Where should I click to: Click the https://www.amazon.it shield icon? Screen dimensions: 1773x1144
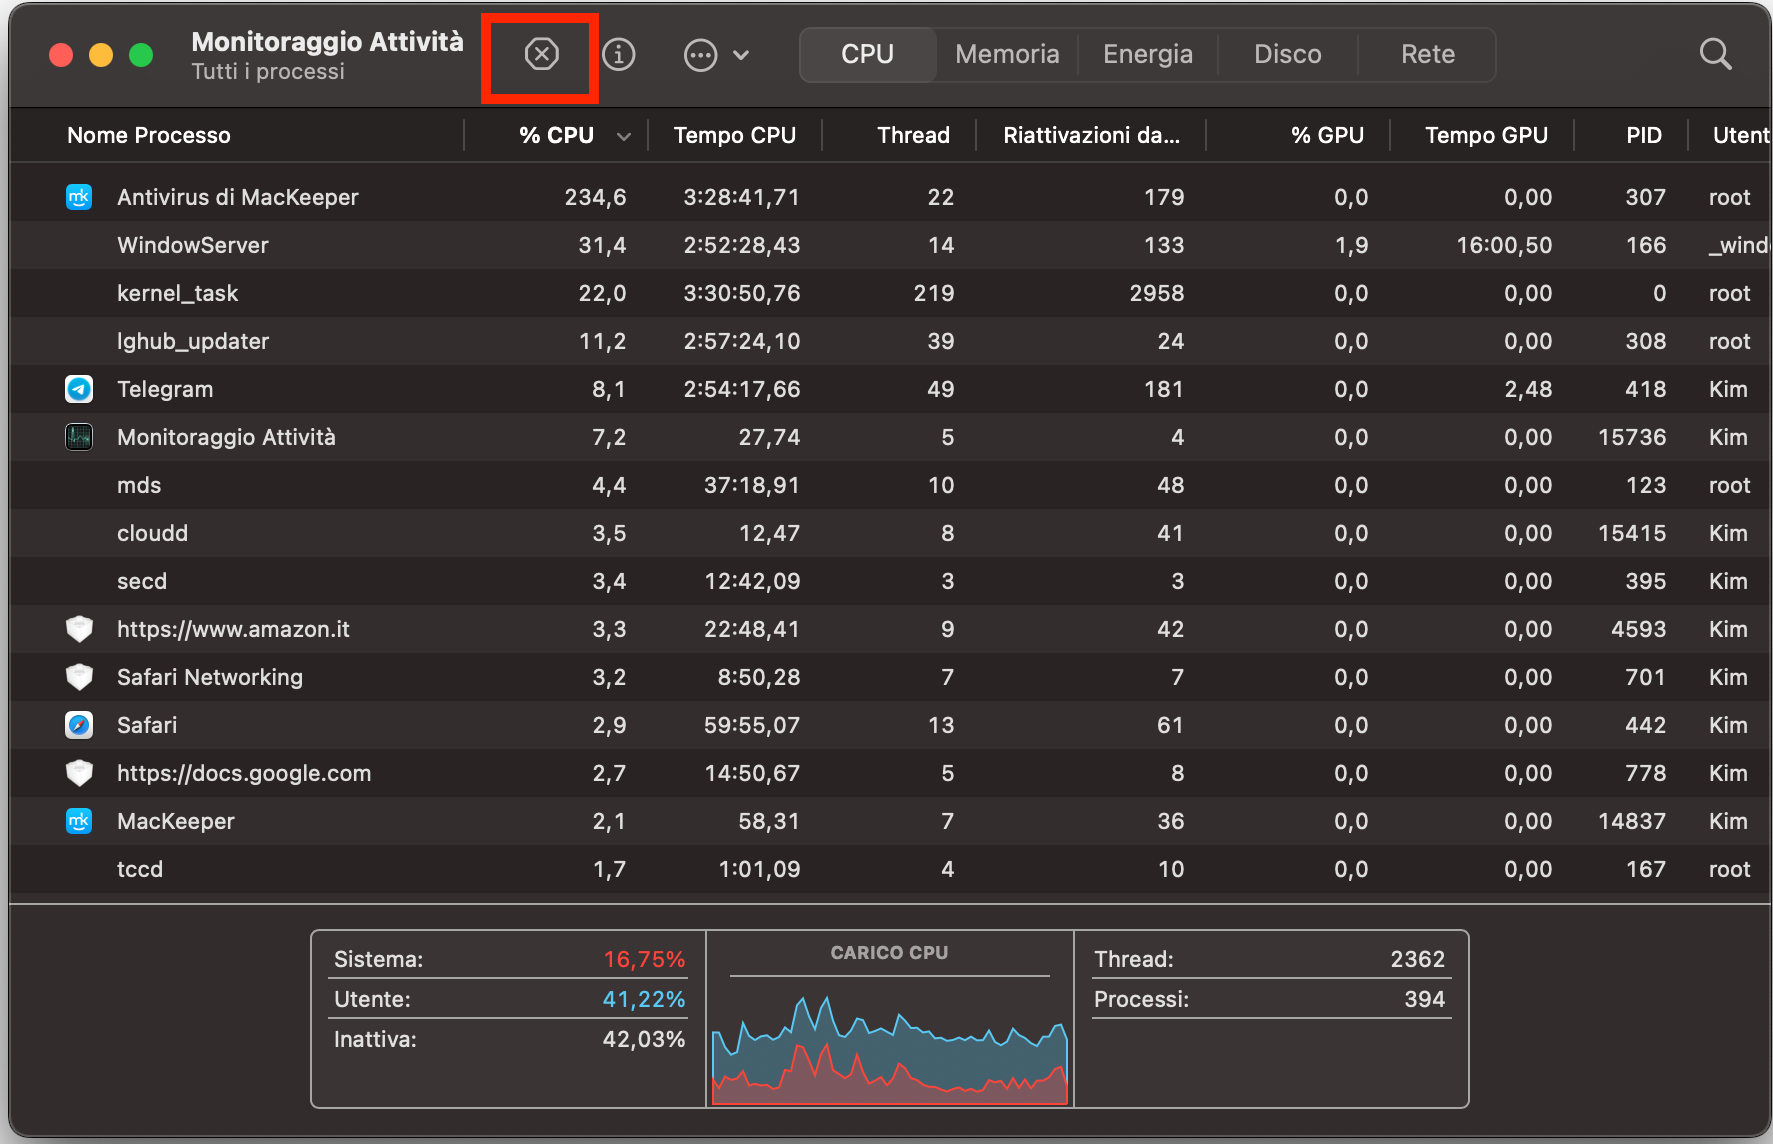click(79, 629)
